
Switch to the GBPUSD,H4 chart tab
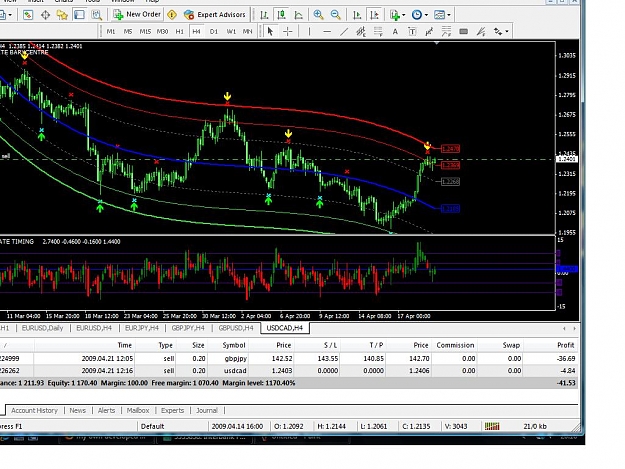(236, 328)
